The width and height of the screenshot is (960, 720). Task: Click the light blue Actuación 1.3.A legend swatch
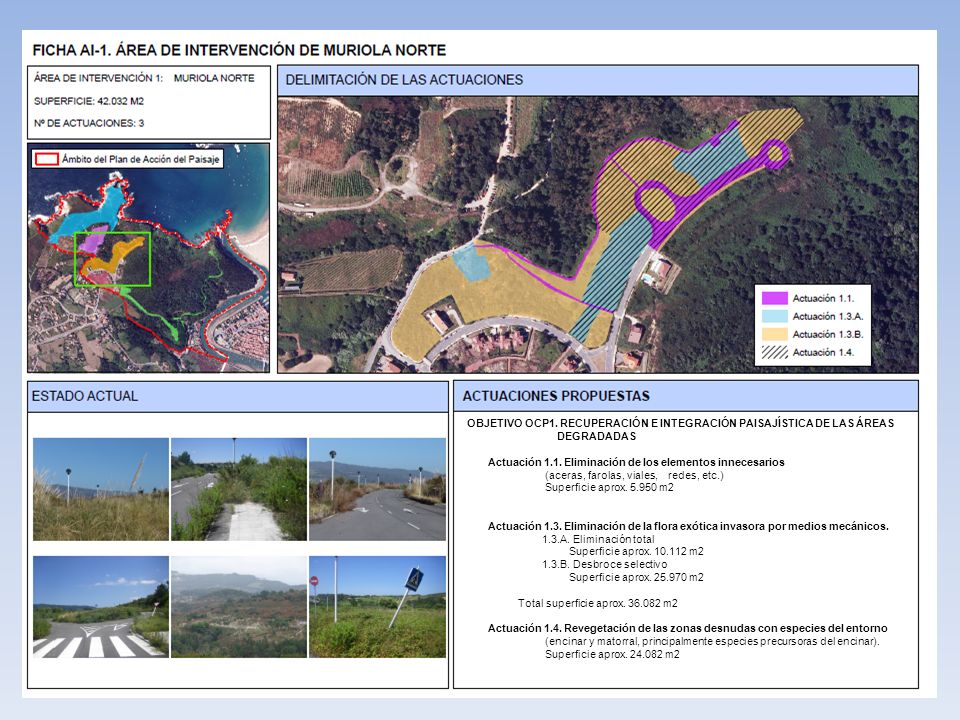click(774, 317)
